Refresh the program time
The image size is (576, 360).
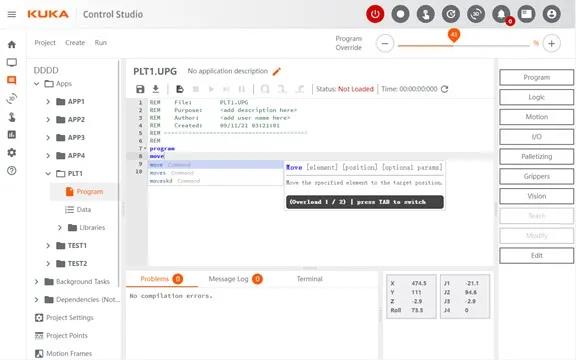[444, 89]
